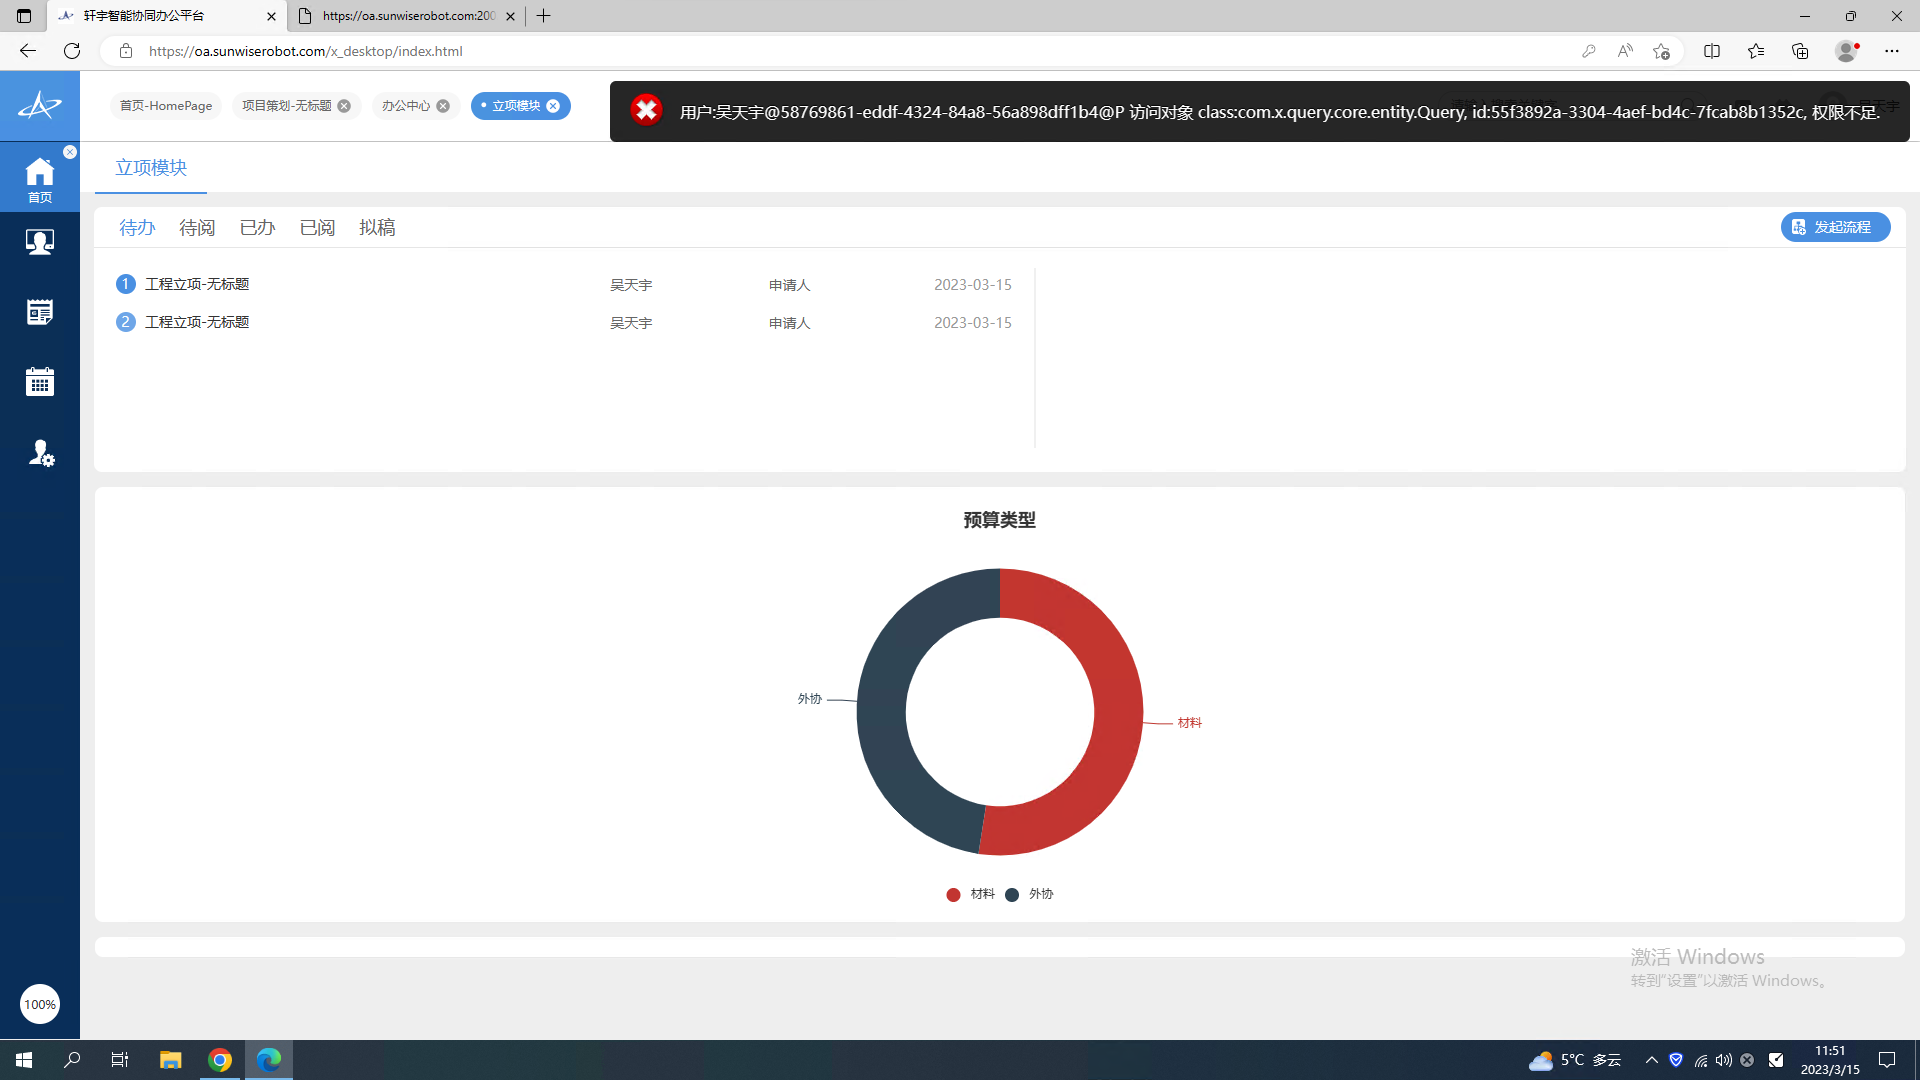Close the 项目策划-无标题 tab
The image size is (1920, 1080).
344,106
